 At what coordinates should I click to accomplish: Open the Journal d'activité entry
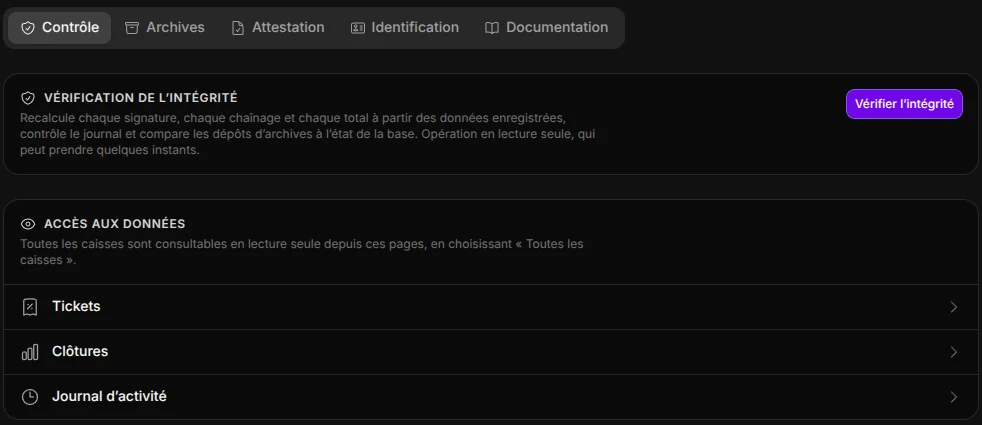491,397
